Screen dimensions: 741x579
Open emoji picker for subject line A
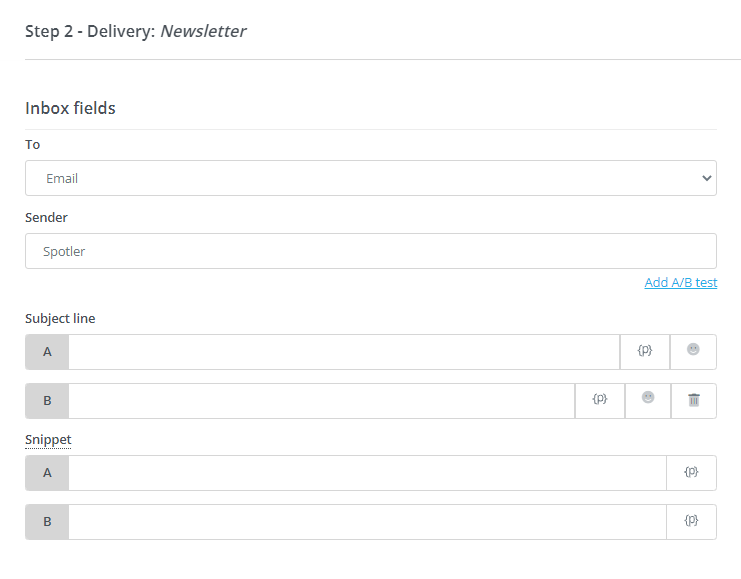coord(693,351)
